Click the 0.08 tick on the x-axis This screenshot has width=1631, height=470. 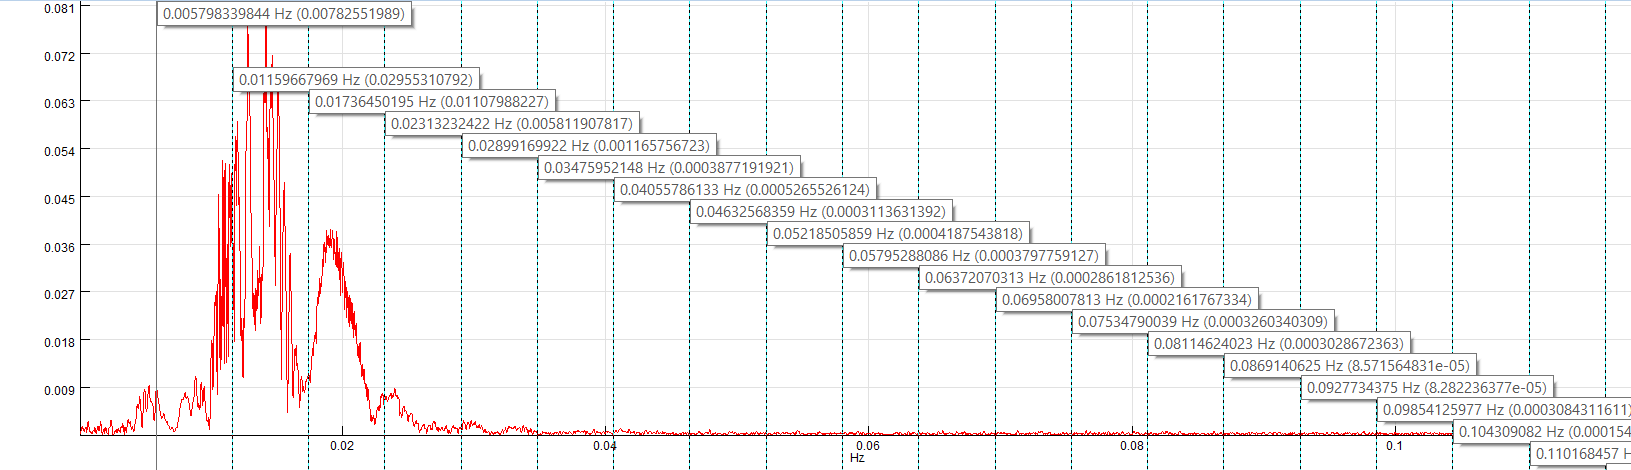pyautogui.click(x=1131, y=446)
